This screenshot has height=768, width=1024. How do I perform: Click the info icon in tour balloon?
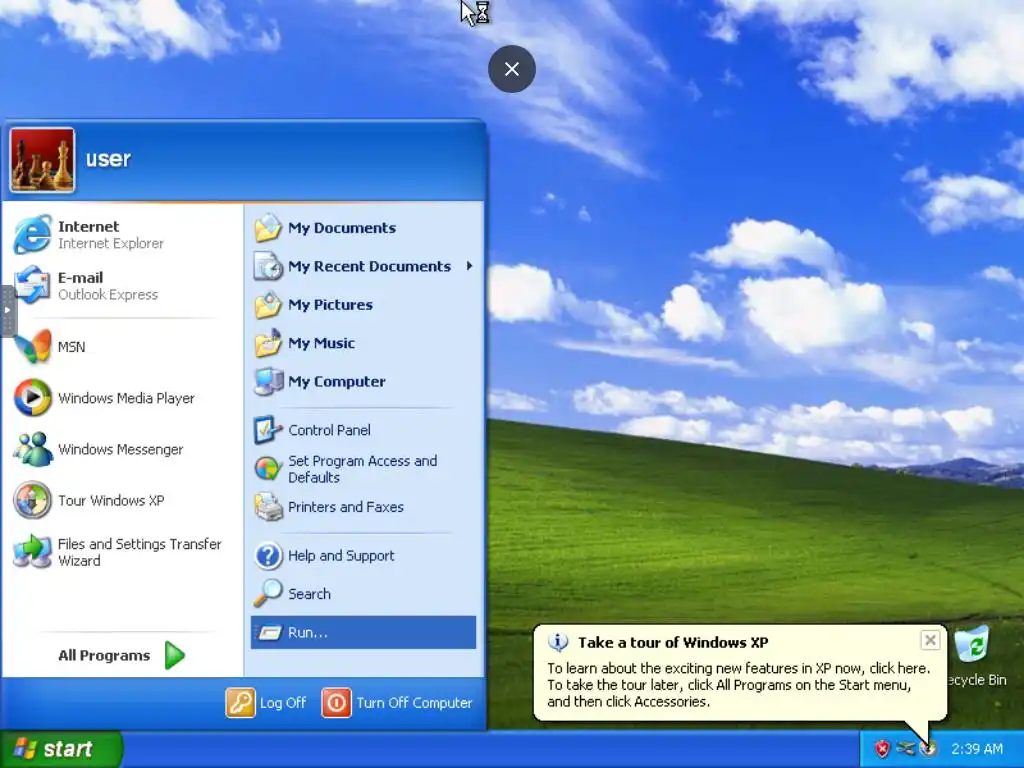(x=558, y=643)
